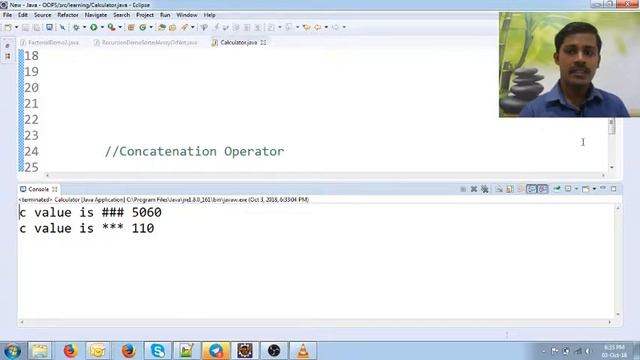This screenshot has width=640, height=360.
Task: Click the Open Console icon
Action: 586,189
